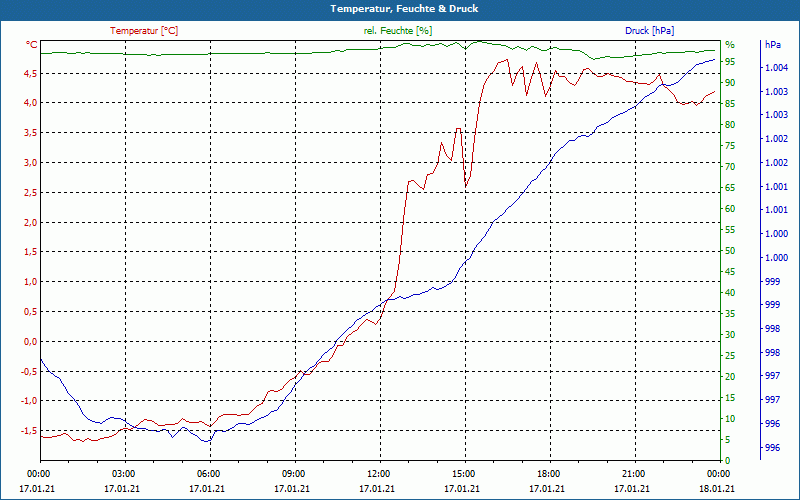Click the '-0,5' temperature axis value

[x=29, y=371]
